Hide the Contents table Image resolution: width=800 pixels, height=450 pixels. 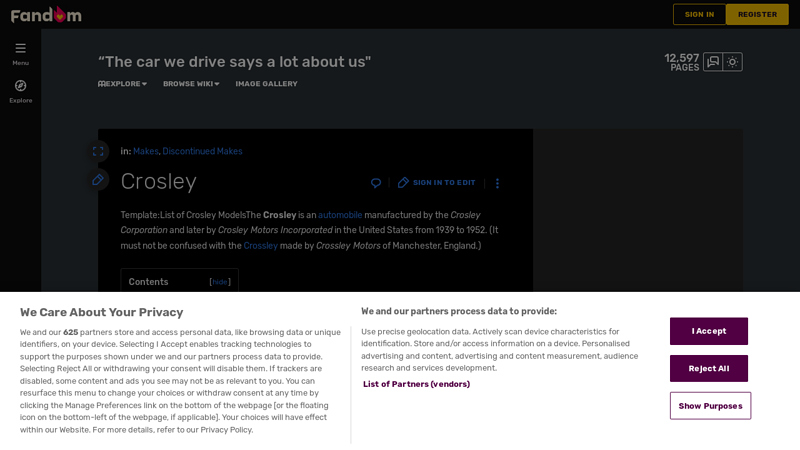[220, 282]
